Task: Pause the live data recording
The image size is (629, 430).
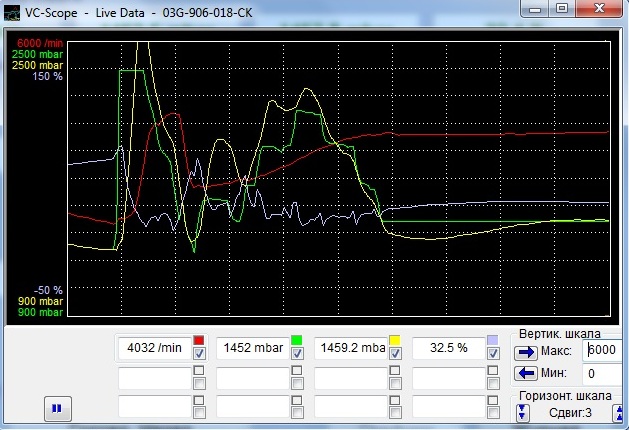Action: pos(58,409)
